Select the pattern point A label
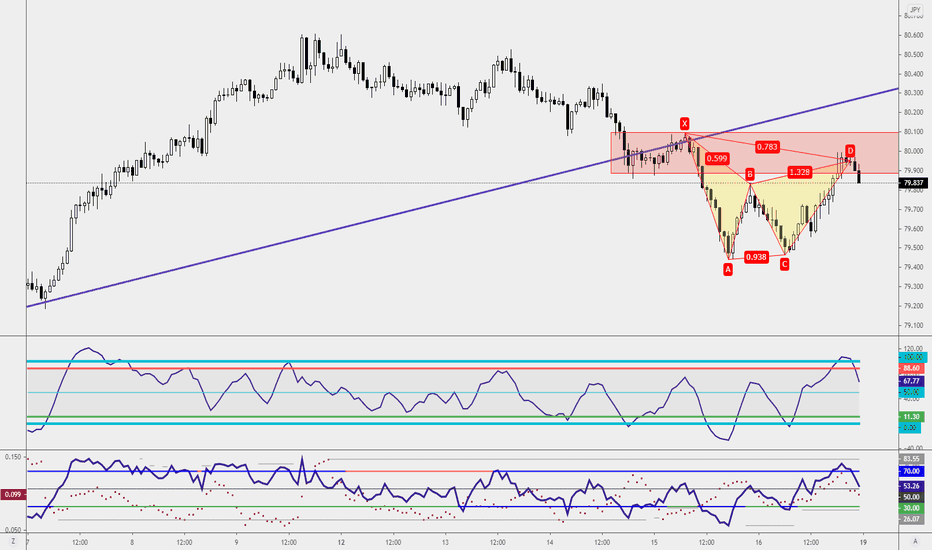Screen dimensions: 932x550 click(728, 269)
